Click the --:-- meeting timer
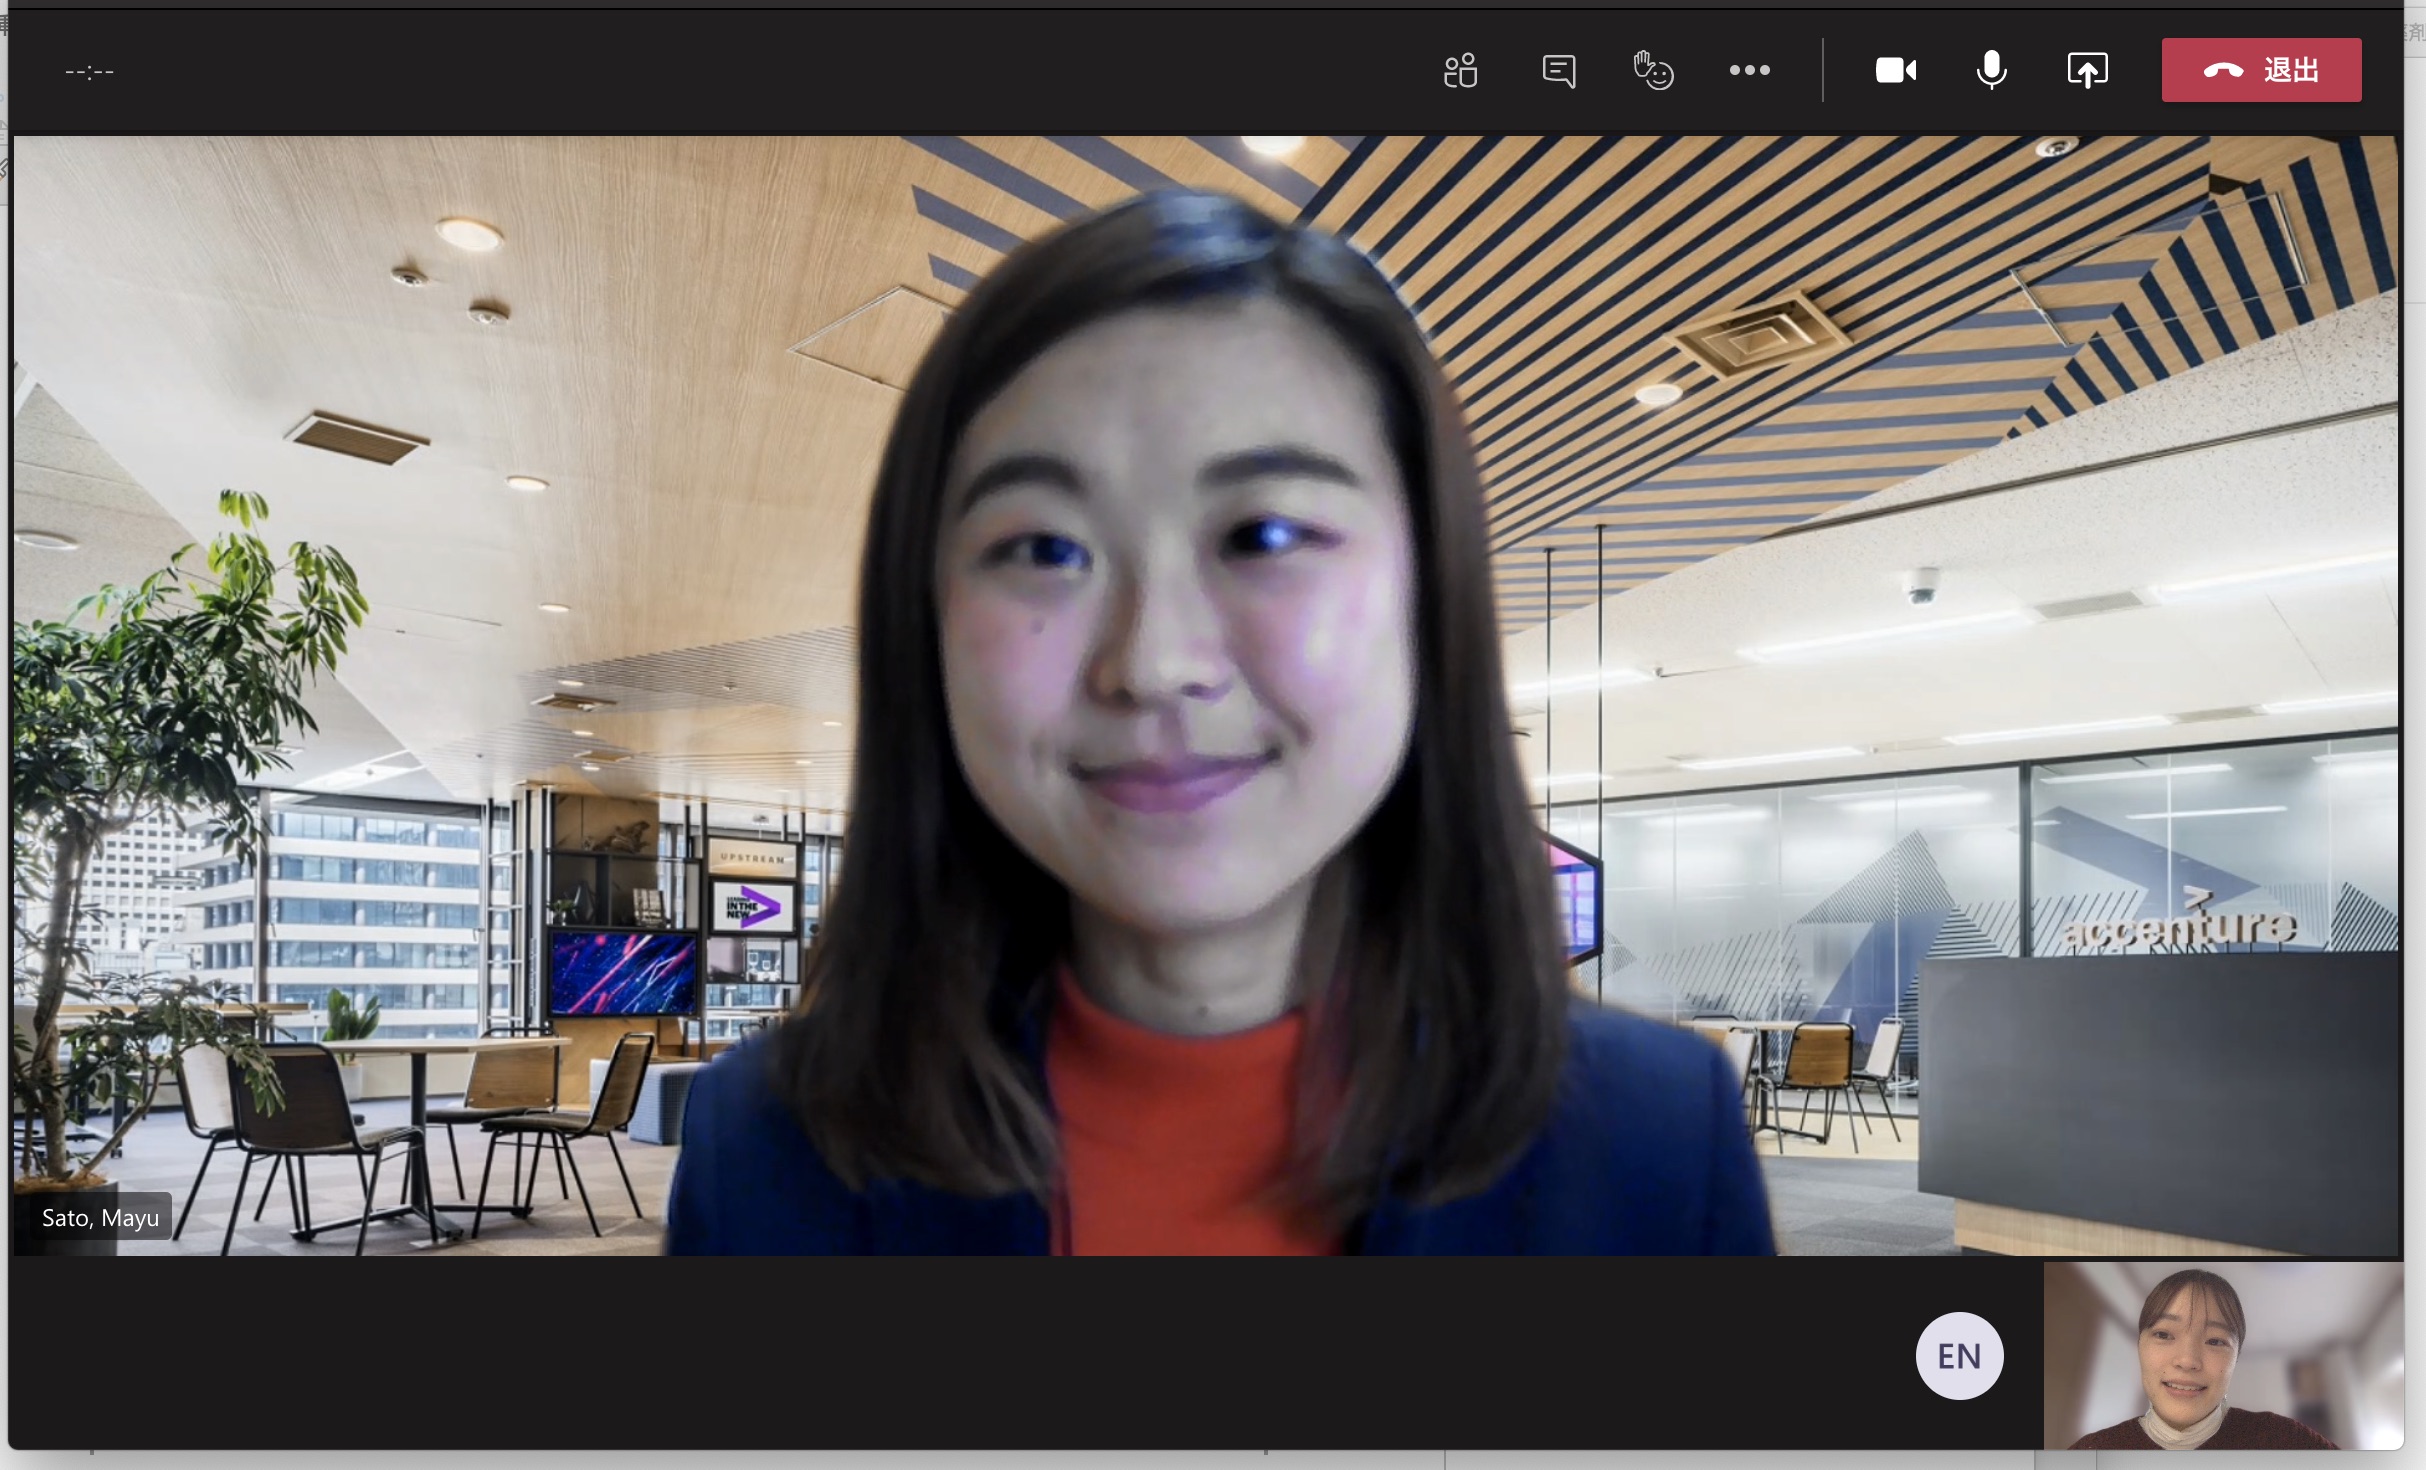This screenshot has height=1470, width=2426. (89, 71)
